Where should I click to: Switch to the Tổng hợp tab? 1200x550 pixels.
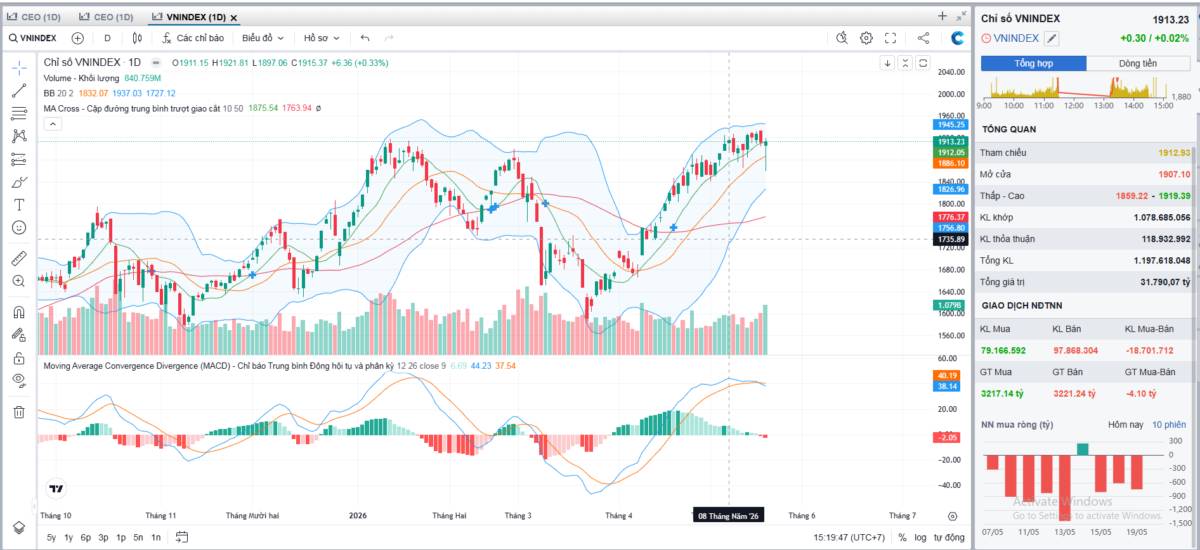pyautogui.click(x=1034, y=63)
